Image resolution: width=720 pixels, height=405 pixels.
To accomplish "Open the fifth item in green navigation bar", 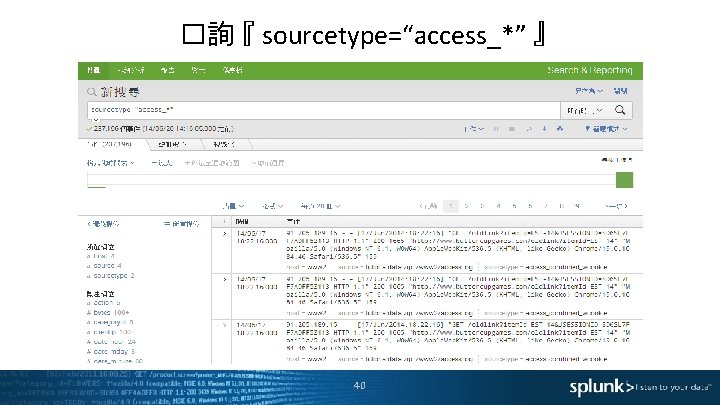I will tap(232, 70).
